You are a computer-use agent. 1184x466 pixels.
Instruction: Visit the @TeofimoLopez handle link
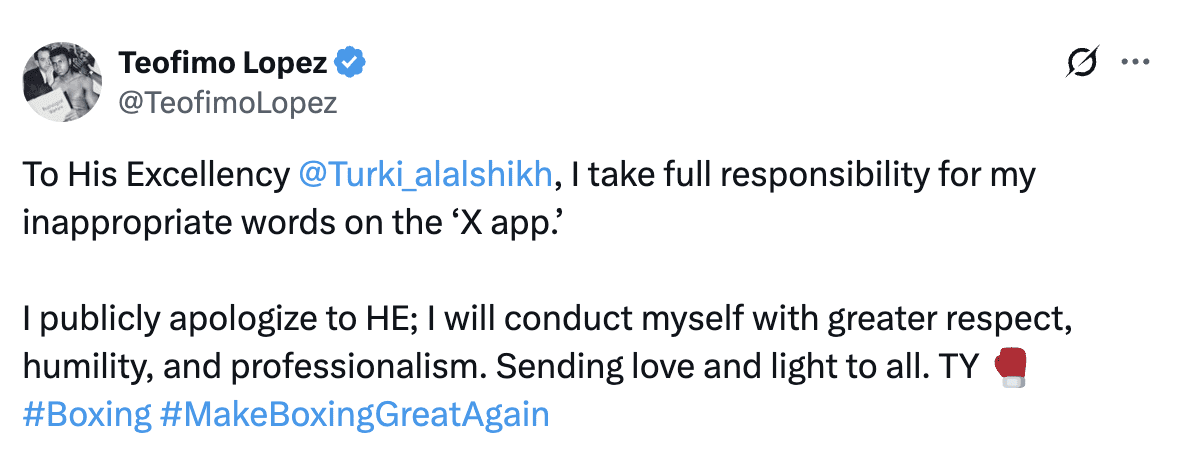tap(227, 102)
